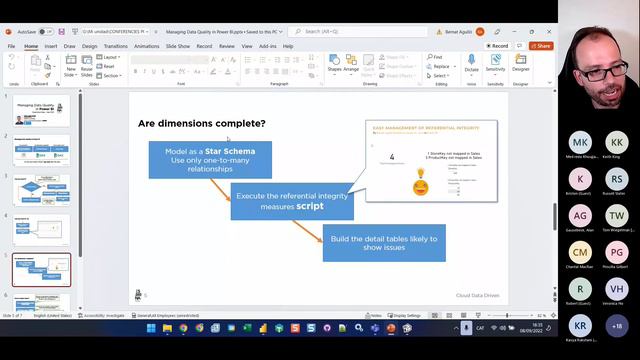640x360 pixels.
Task: Open the File tab
Action: 11,46
